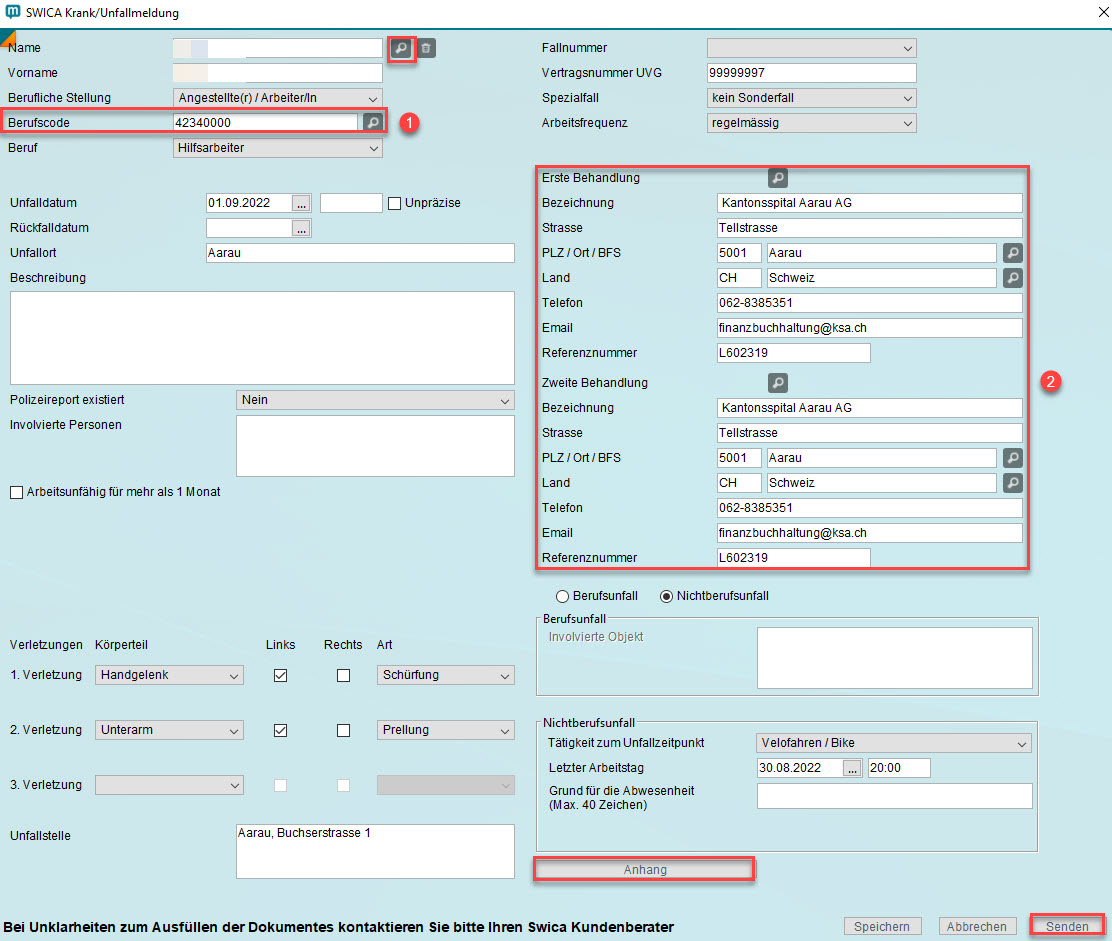Open Land lookup icon for Erste Behandlung
The height and width of the screenshot is (941, 1112).
coord(1012,278)
